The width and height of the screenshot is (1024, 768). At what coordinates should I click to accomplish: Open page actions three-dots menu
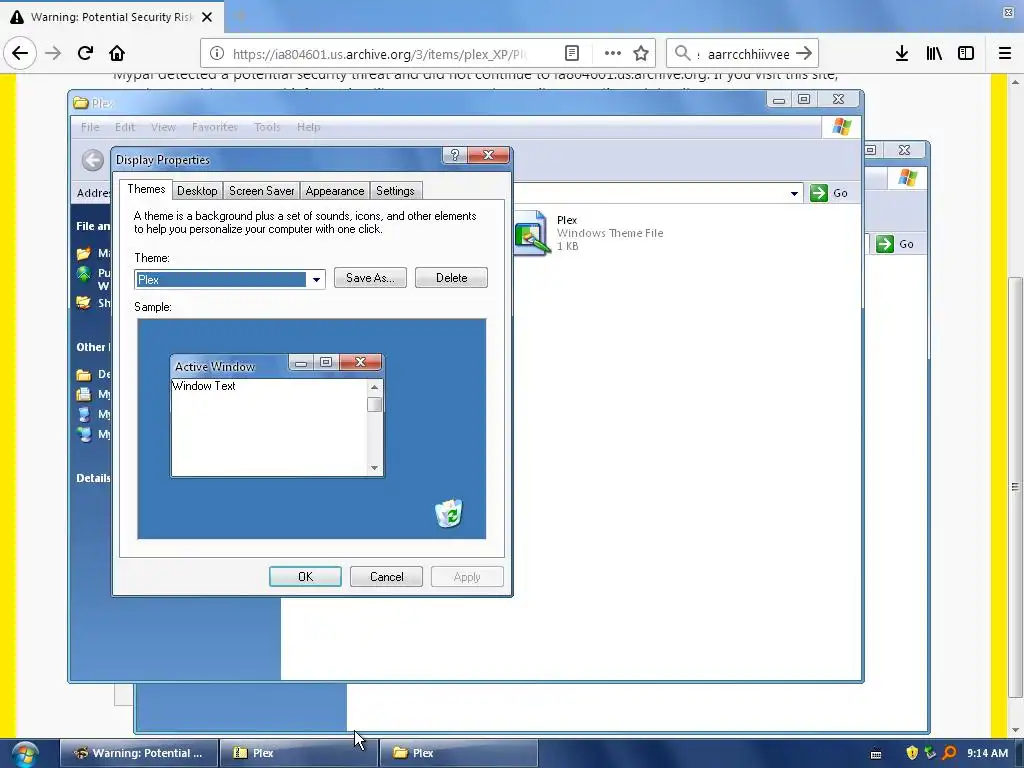coord(613,54)
